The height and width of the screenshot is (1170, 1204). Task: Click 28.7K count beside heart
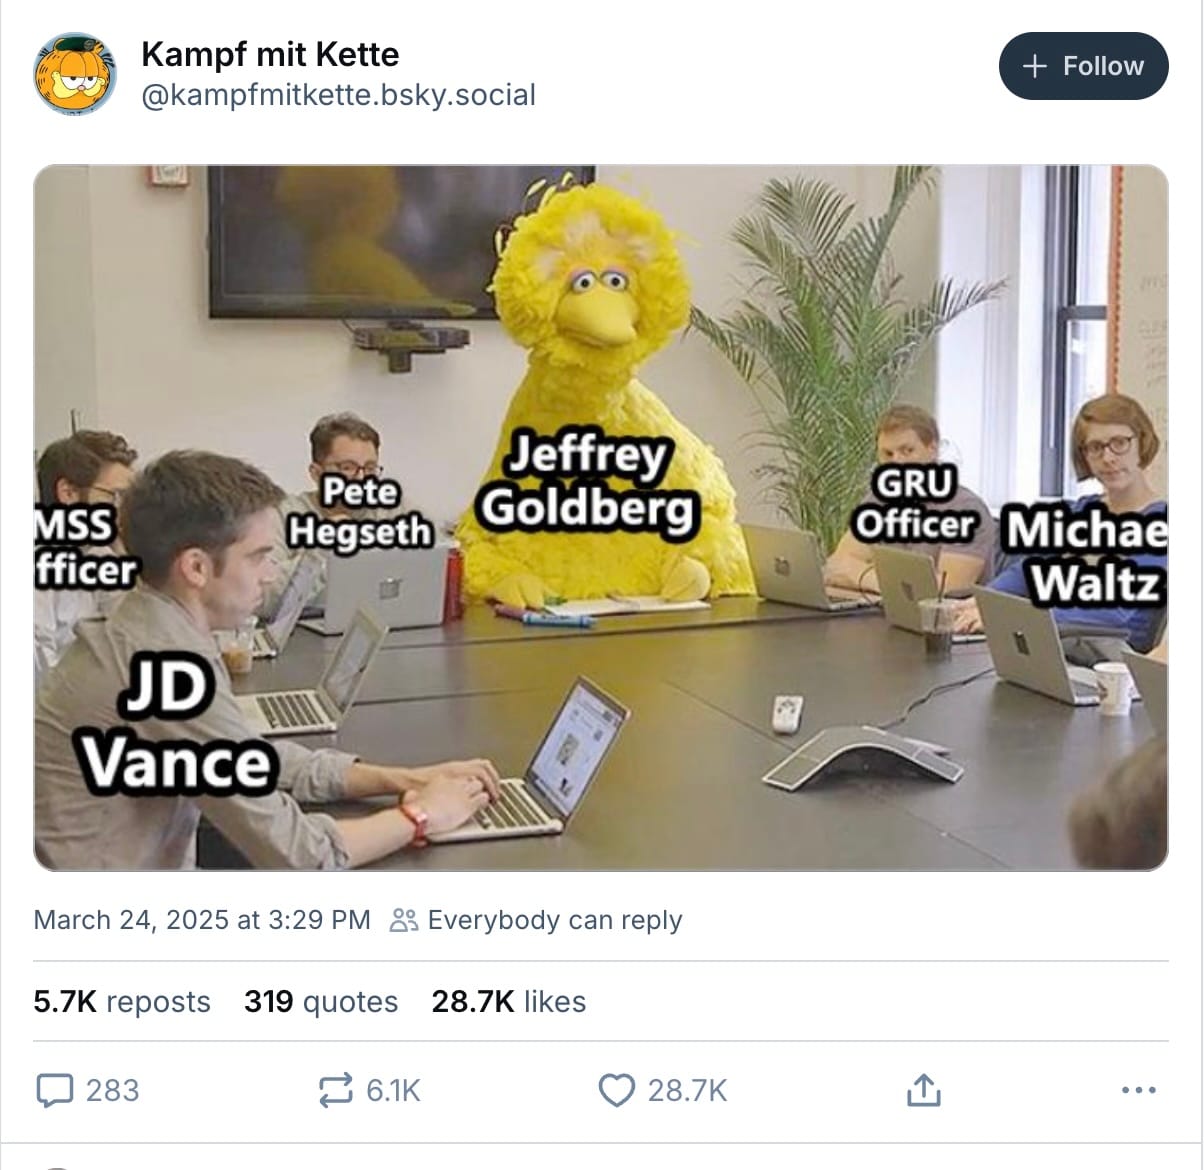coord(687,1090)
